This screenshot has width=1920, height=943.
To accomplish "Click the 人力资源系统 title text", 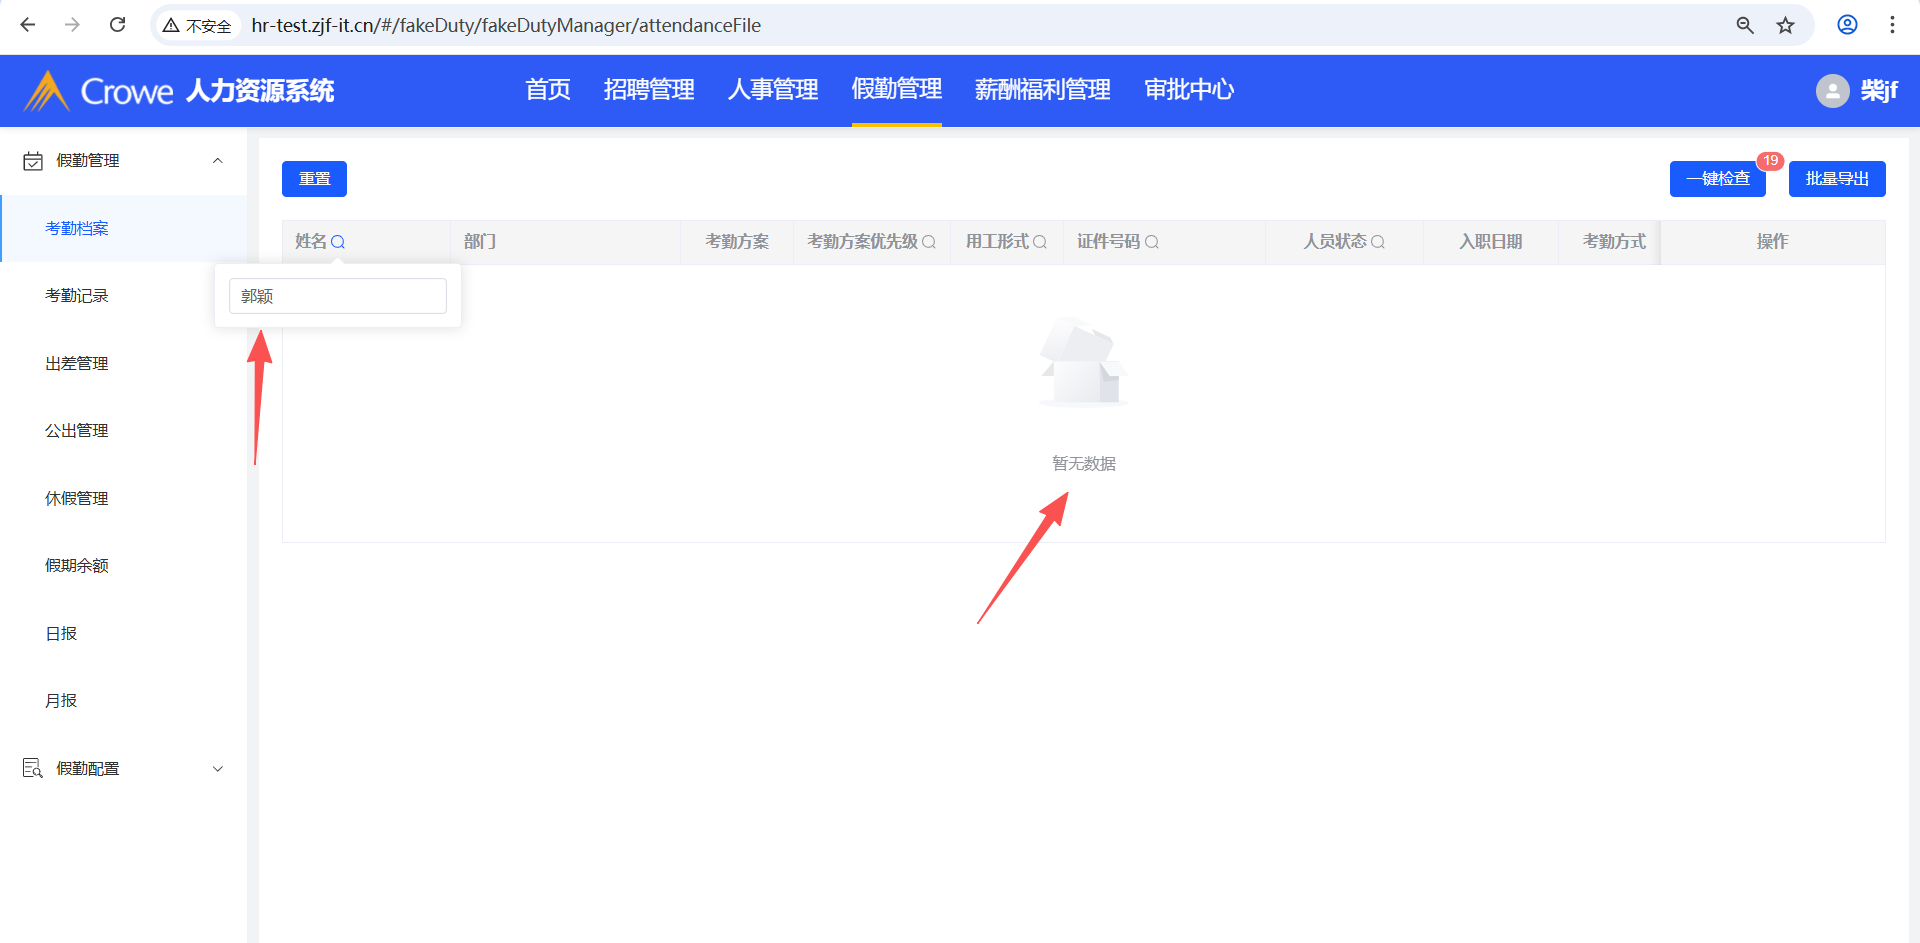I will coord(260,91).
